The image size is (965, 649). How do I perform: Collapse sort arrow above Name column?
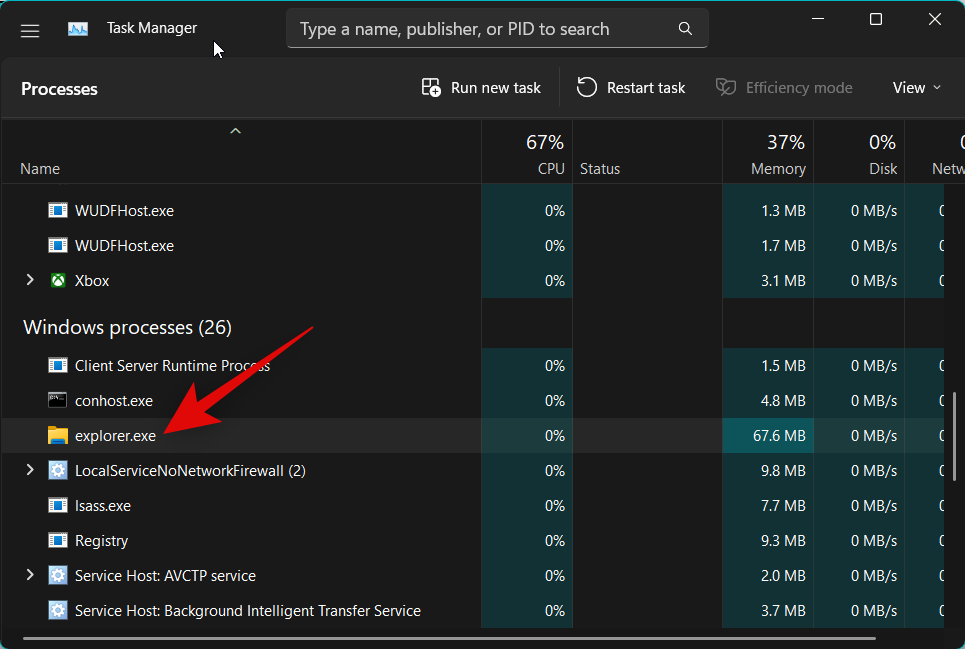pyautogui.click(x=236, y=131)
